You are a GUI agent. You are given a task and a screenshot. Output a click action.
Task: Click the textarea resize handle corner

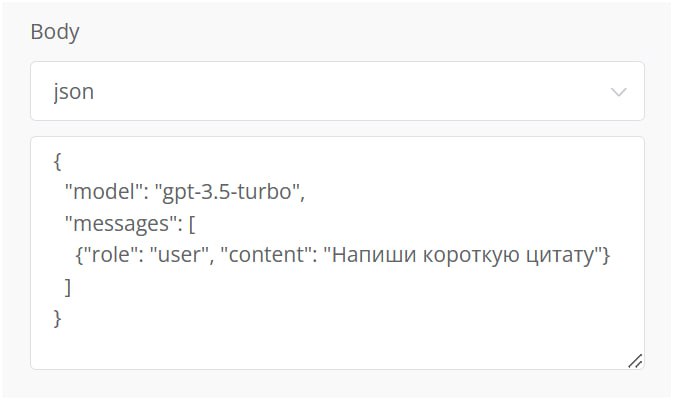pyautogui.click(x=634, y=360)
